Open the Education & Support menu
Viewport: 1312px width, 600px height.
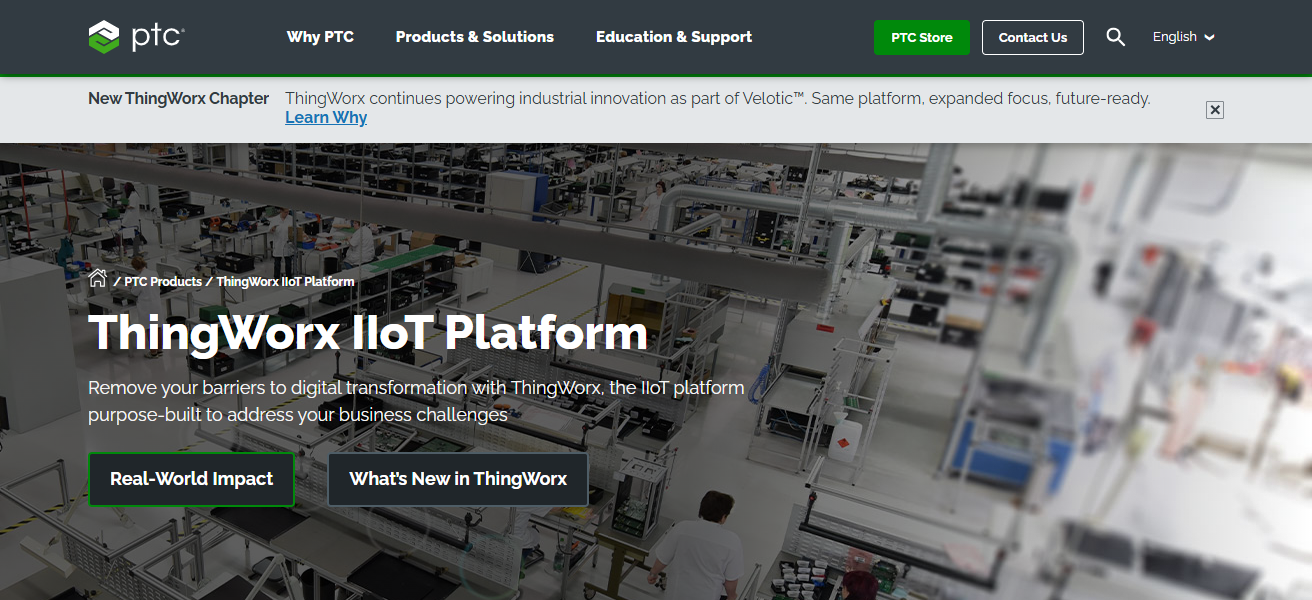674,37
